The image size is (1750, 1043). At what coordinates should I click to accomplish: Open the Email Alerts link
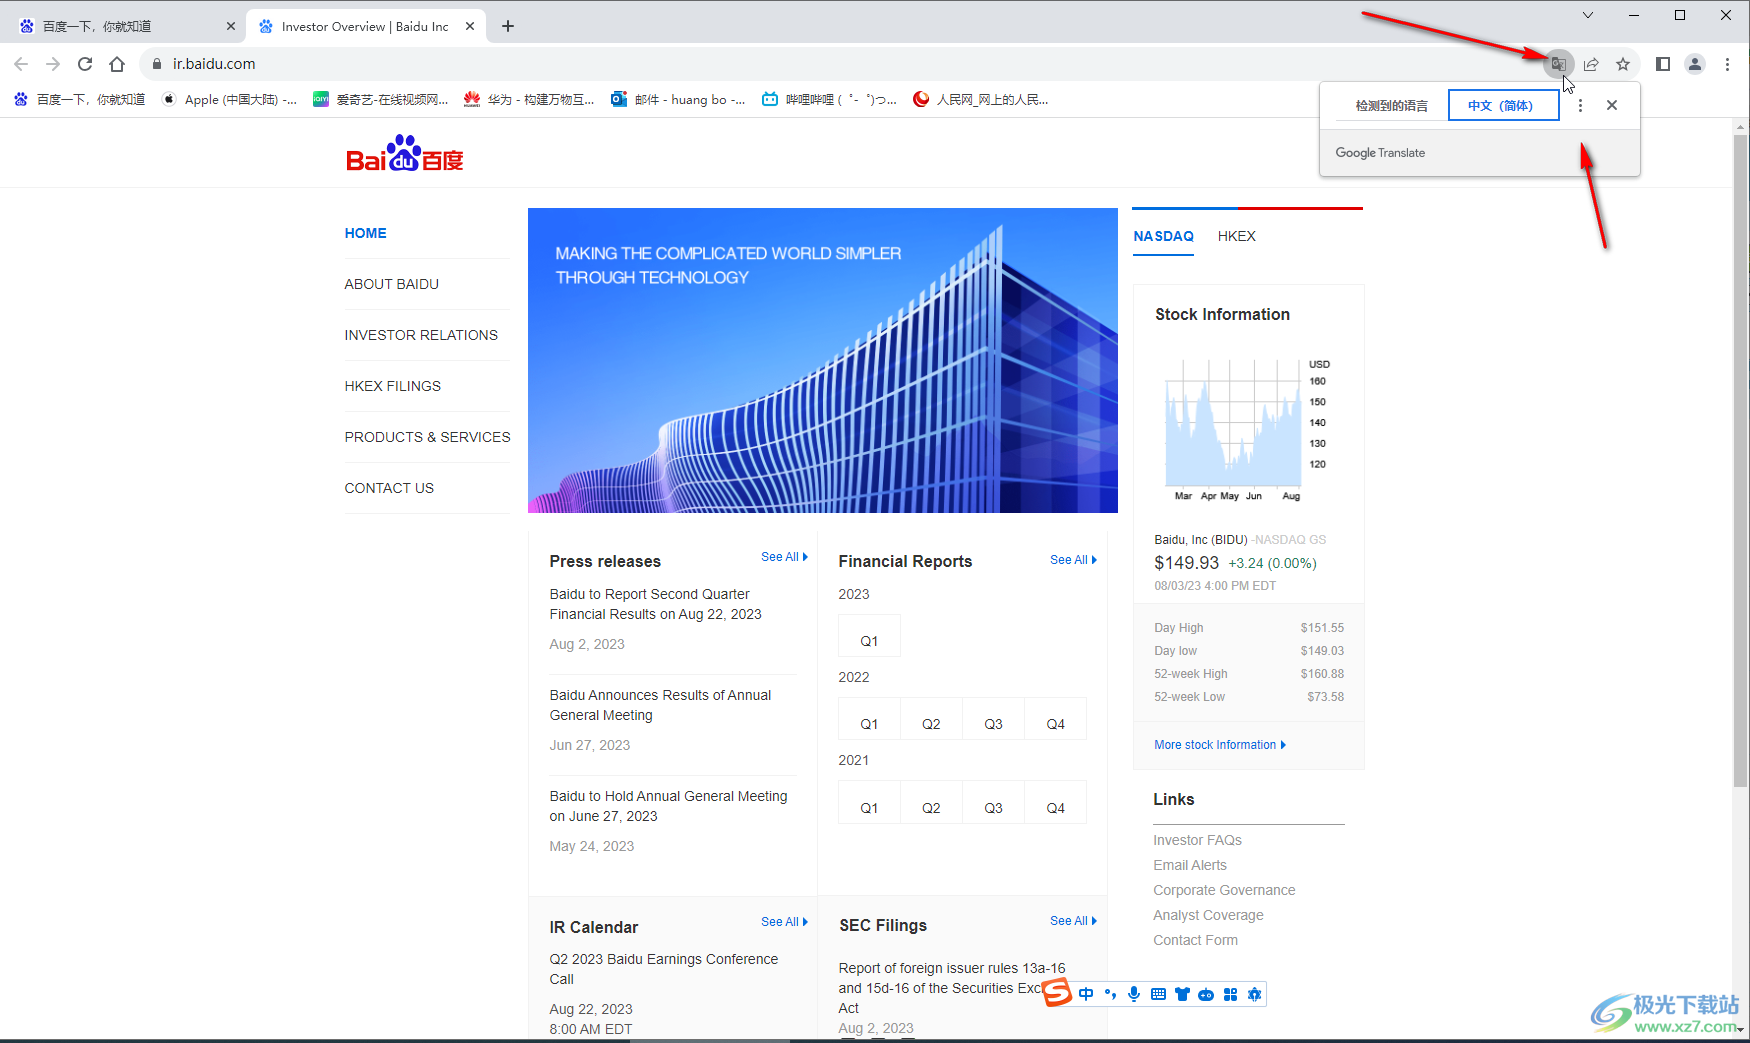pyautogui.click(x=1189, y=865)
